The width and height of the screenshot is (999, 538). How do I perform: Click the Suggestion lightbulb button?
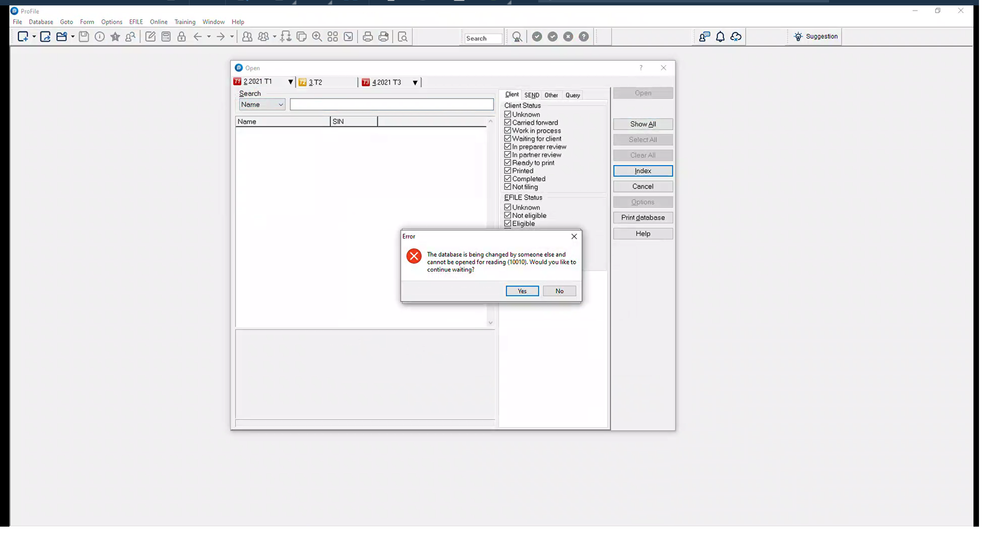816,36
